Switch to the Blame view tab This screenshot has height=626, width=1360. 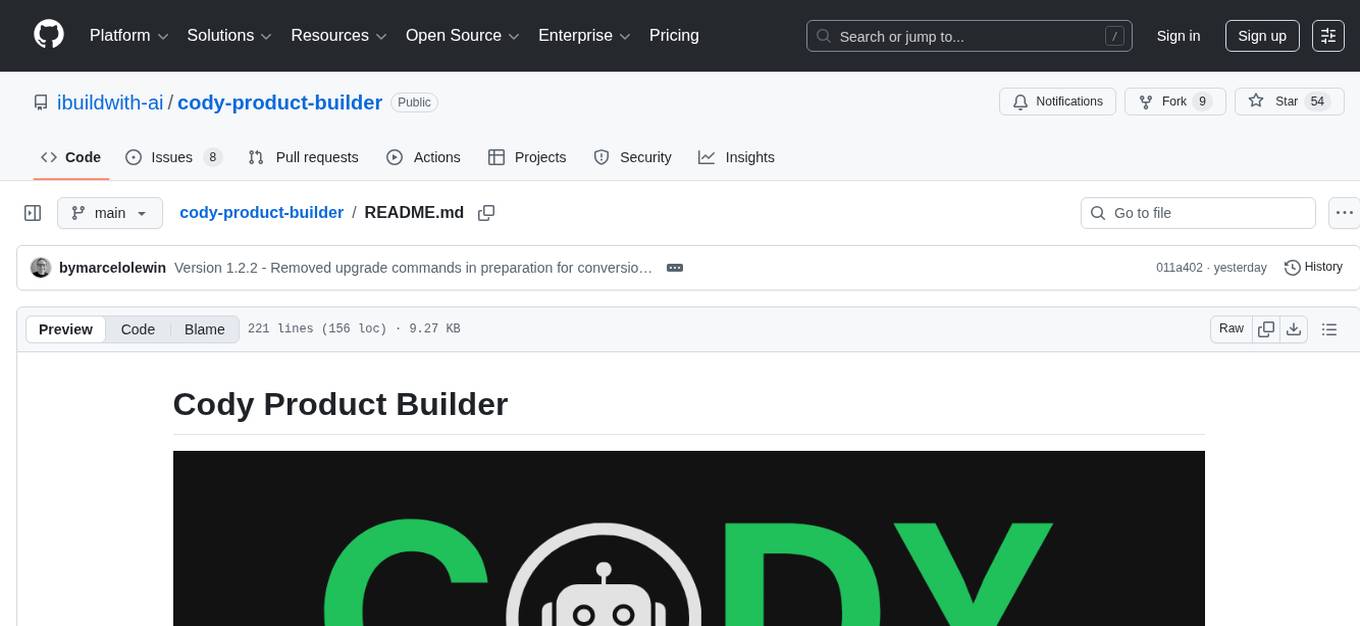(204, 329)
